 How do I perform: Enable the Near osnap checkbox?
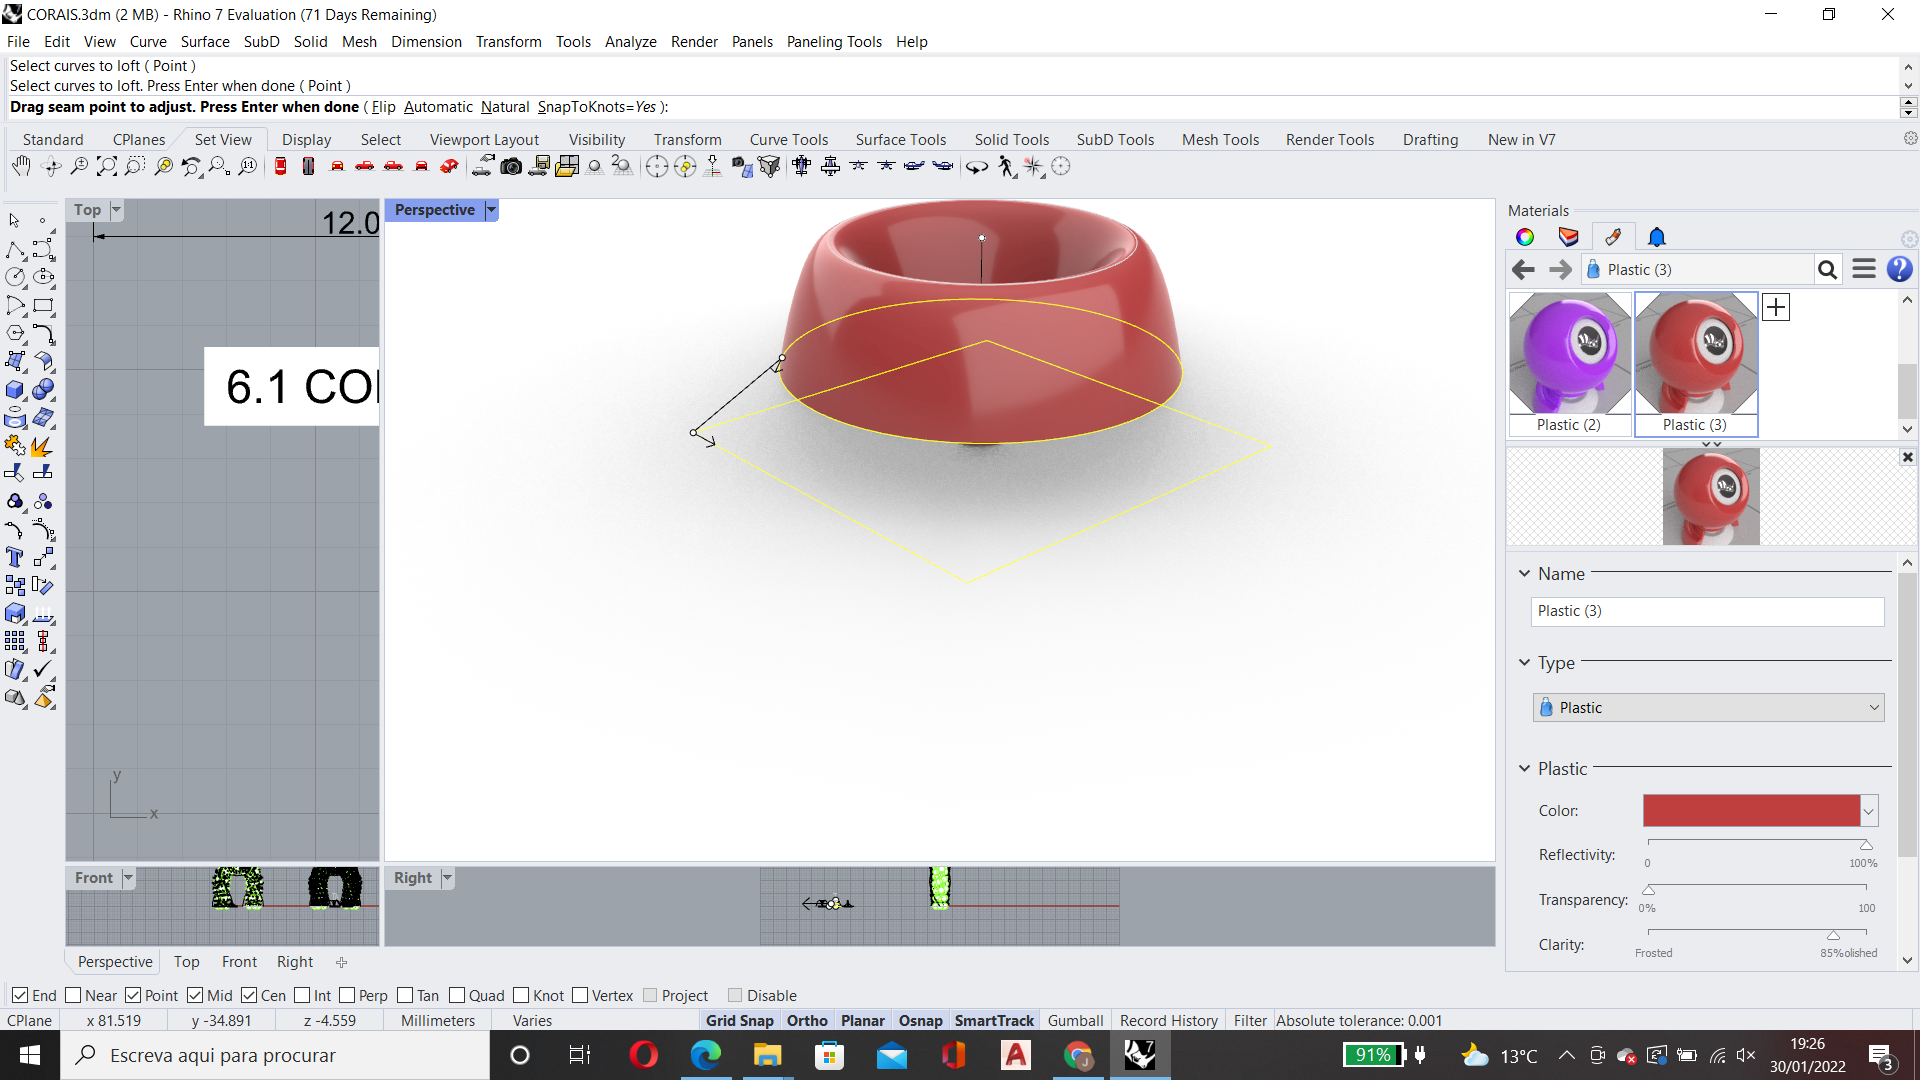[73, 995]
